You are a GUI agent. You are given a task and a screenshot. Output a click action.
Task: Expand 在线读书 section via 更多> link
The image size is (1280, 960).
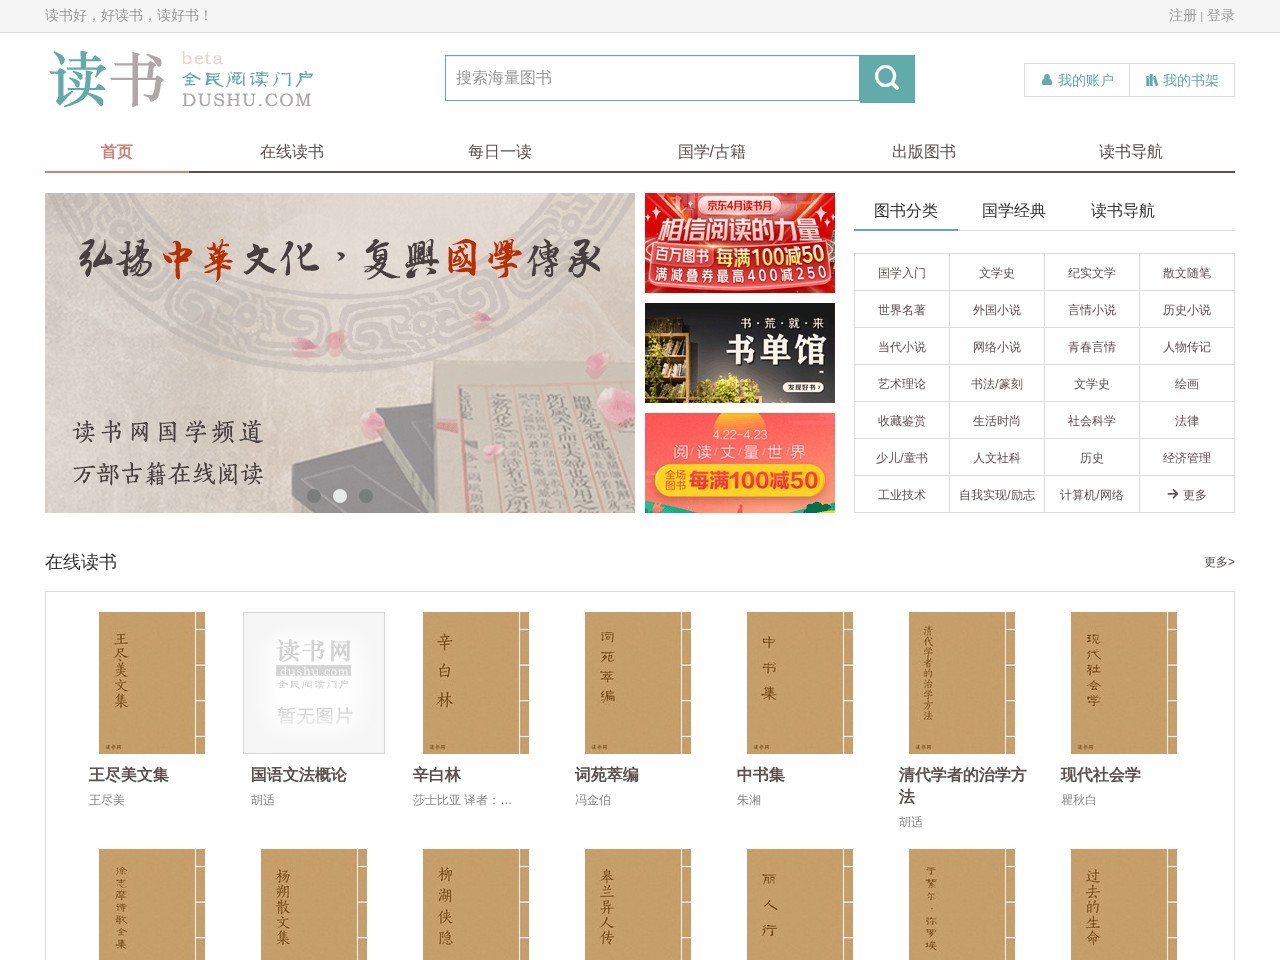pyautogui.click(x=1219, y=562)
